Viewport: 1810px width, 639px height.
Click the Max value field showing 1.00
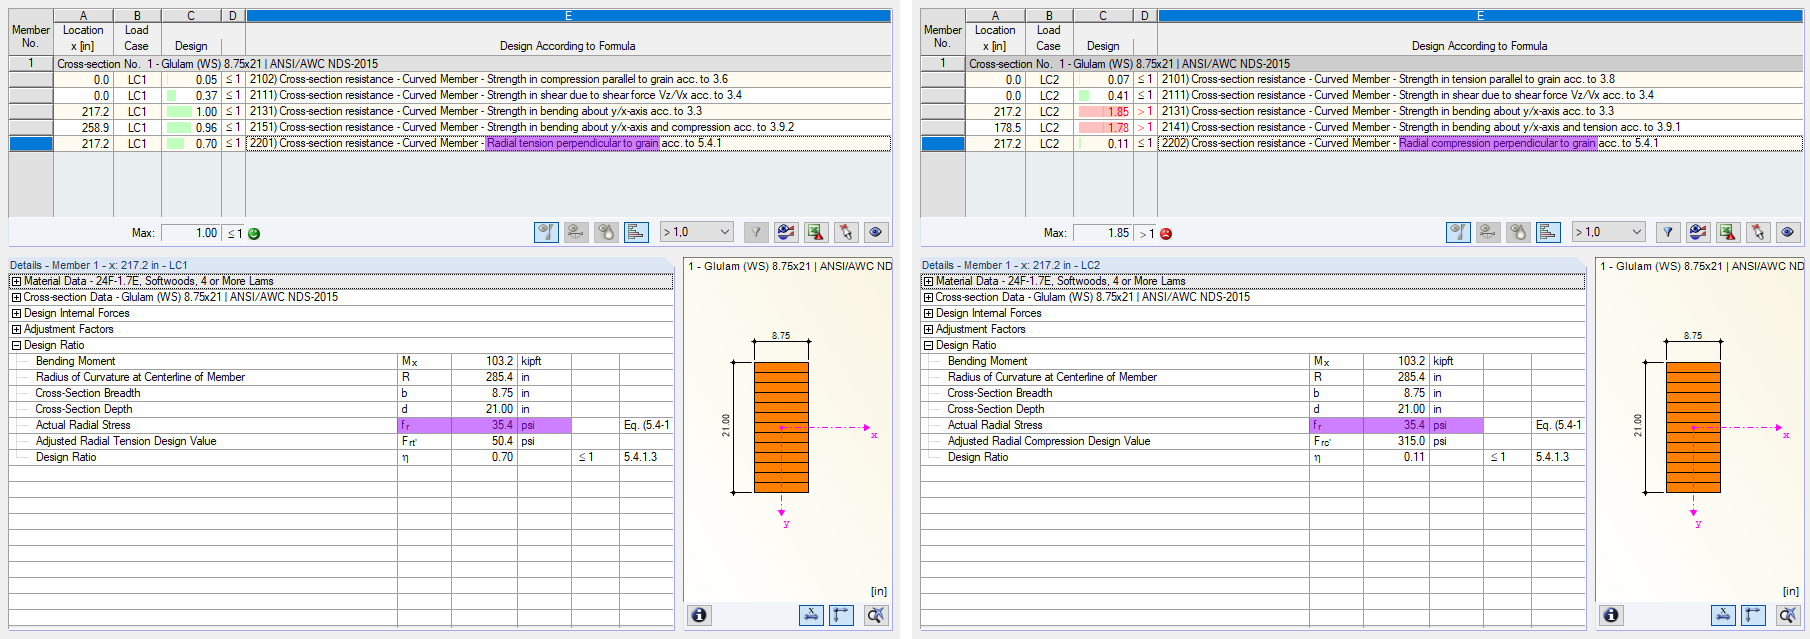click(191, 233)
